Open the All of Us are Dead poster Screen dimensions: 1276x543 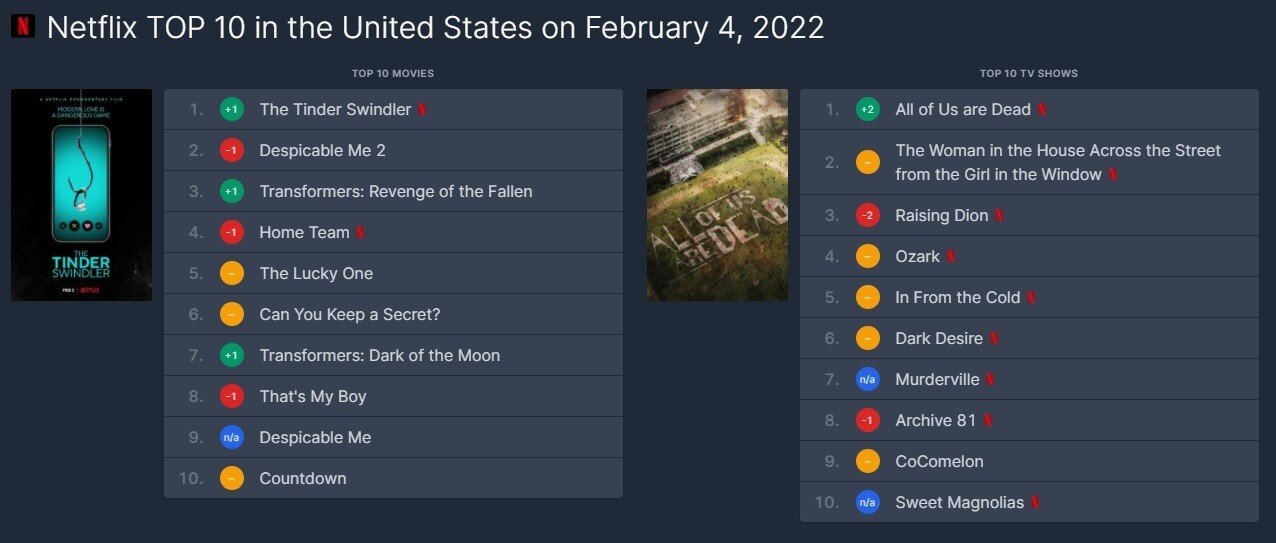[717, 195]
